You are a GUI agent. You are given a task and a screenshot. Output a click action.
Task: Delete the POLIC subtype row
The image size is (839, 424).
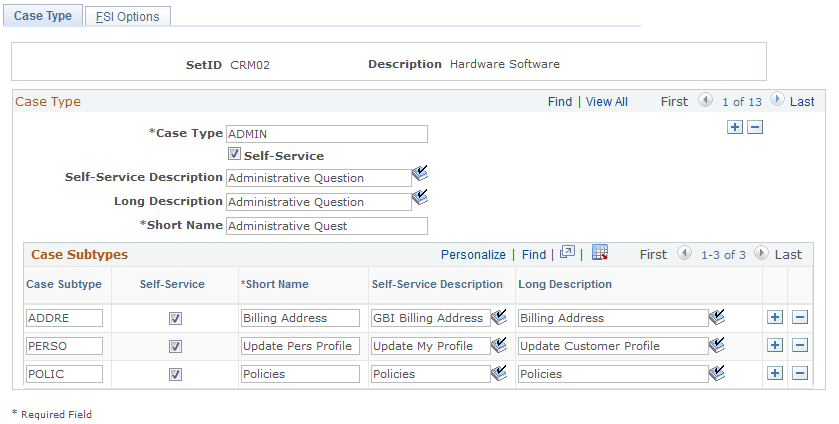click(x=799, y=373)
